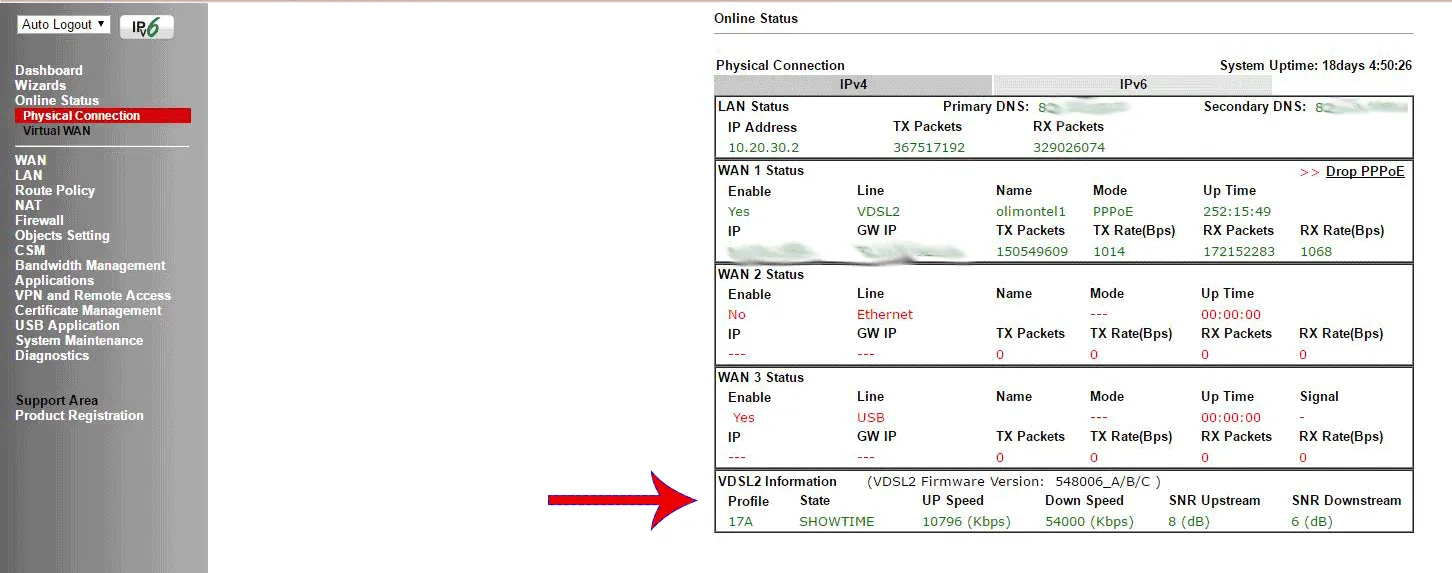Click the Drop PPPoE link
Image resolution: width=1452 pixels, height=573 pixels.
click(1364, 171)
